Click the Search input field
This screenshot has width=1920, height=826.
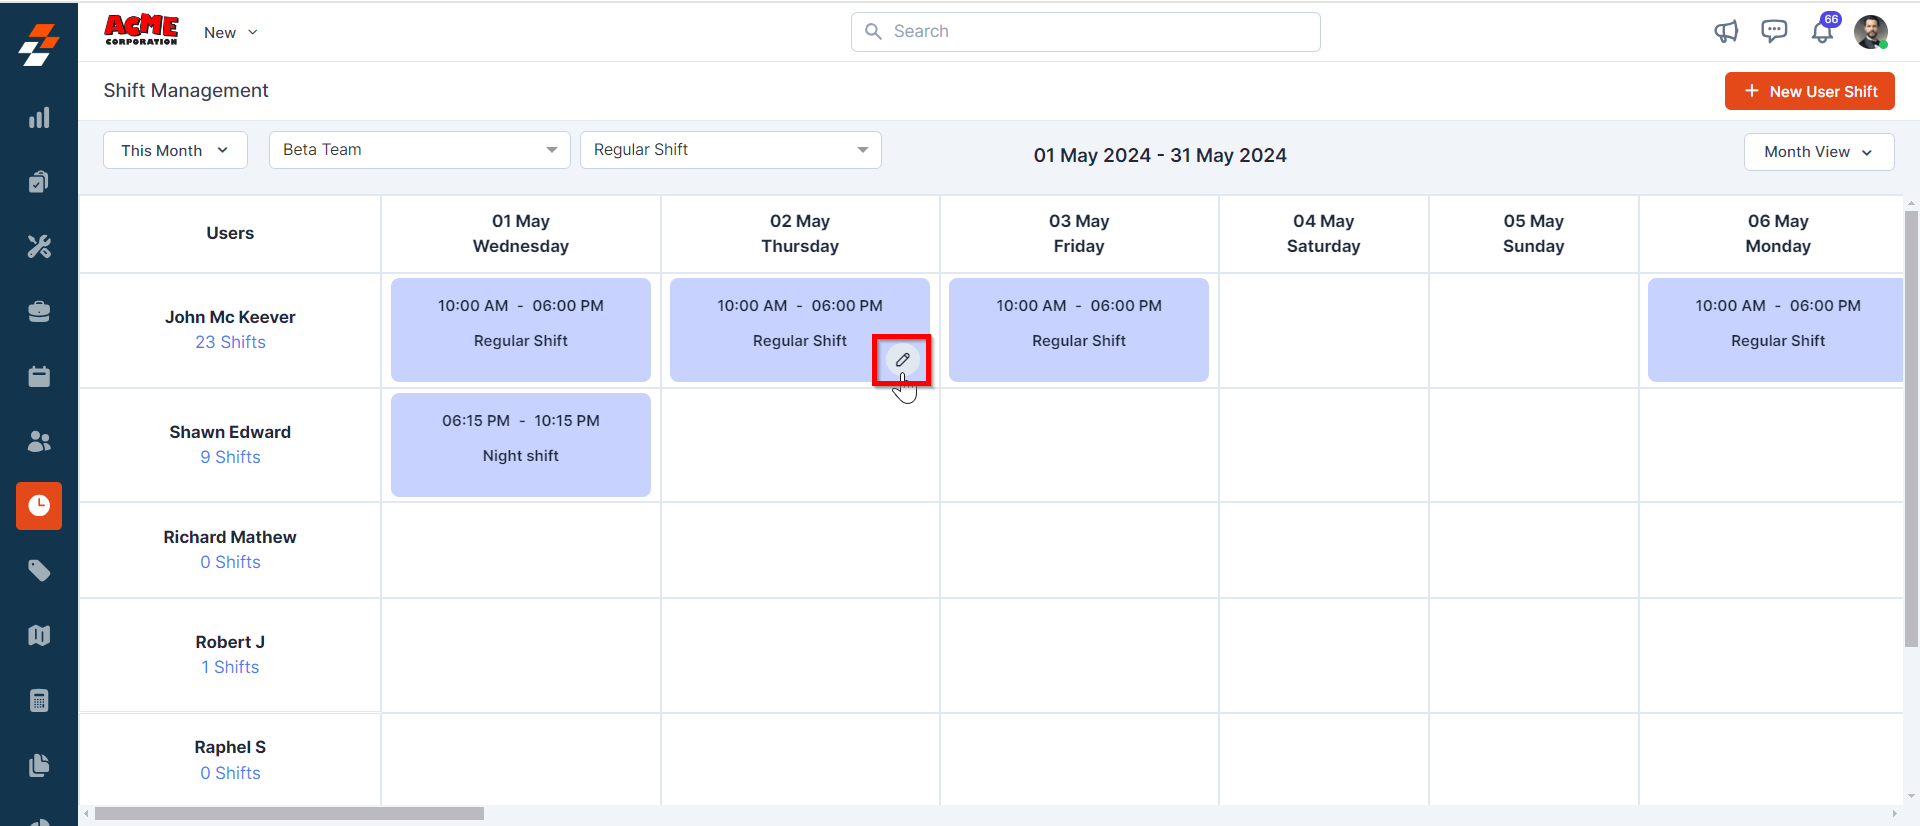[1085, 32]
